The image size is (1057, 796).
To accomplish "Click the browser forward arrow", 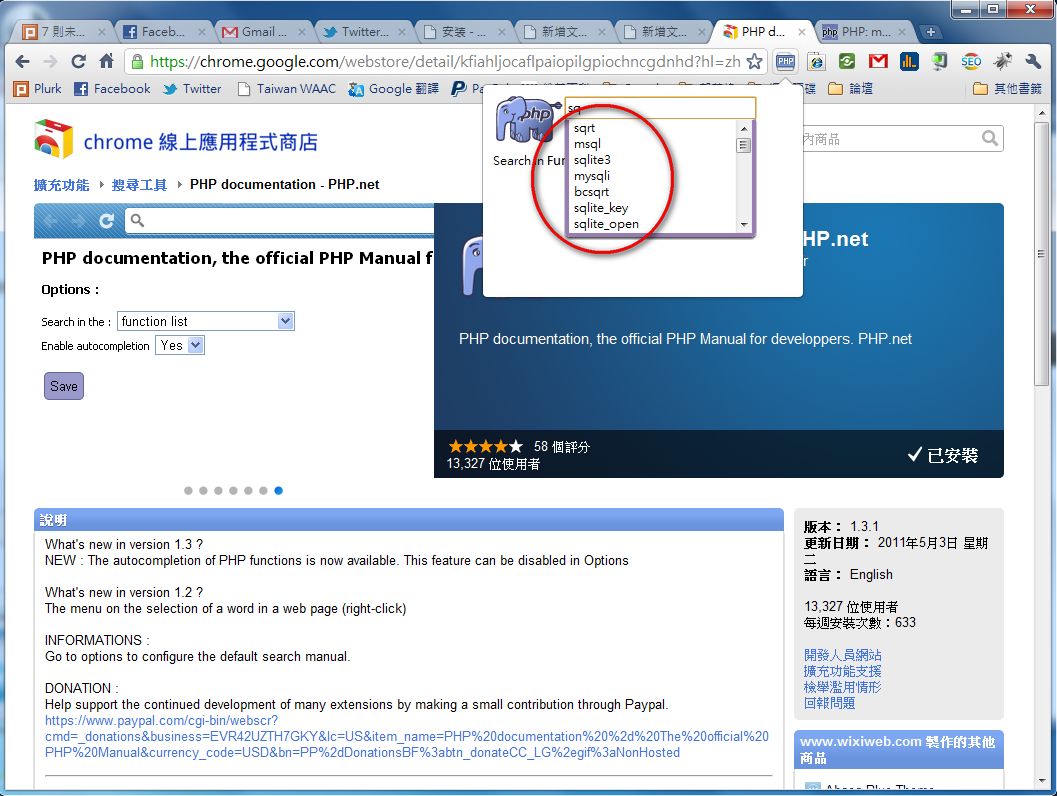I will (x=51, y=62).
